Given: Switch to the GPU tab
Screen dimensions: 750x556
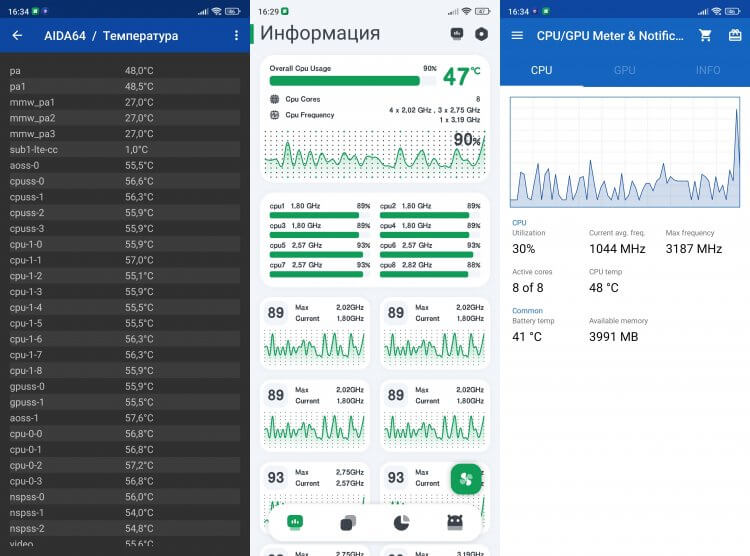Looking at the screenshot, I should click(x=625, y=70).
